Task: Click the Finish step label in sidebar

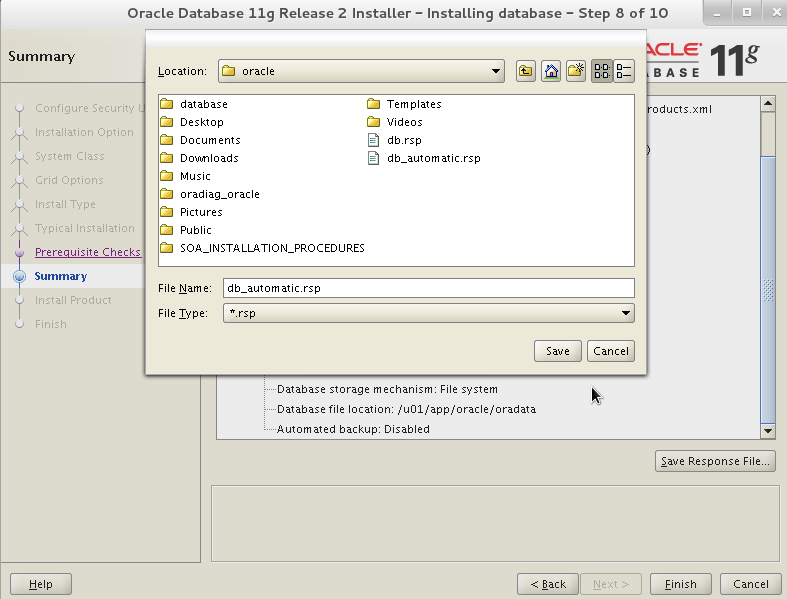Action: click(x=51, y=324)
